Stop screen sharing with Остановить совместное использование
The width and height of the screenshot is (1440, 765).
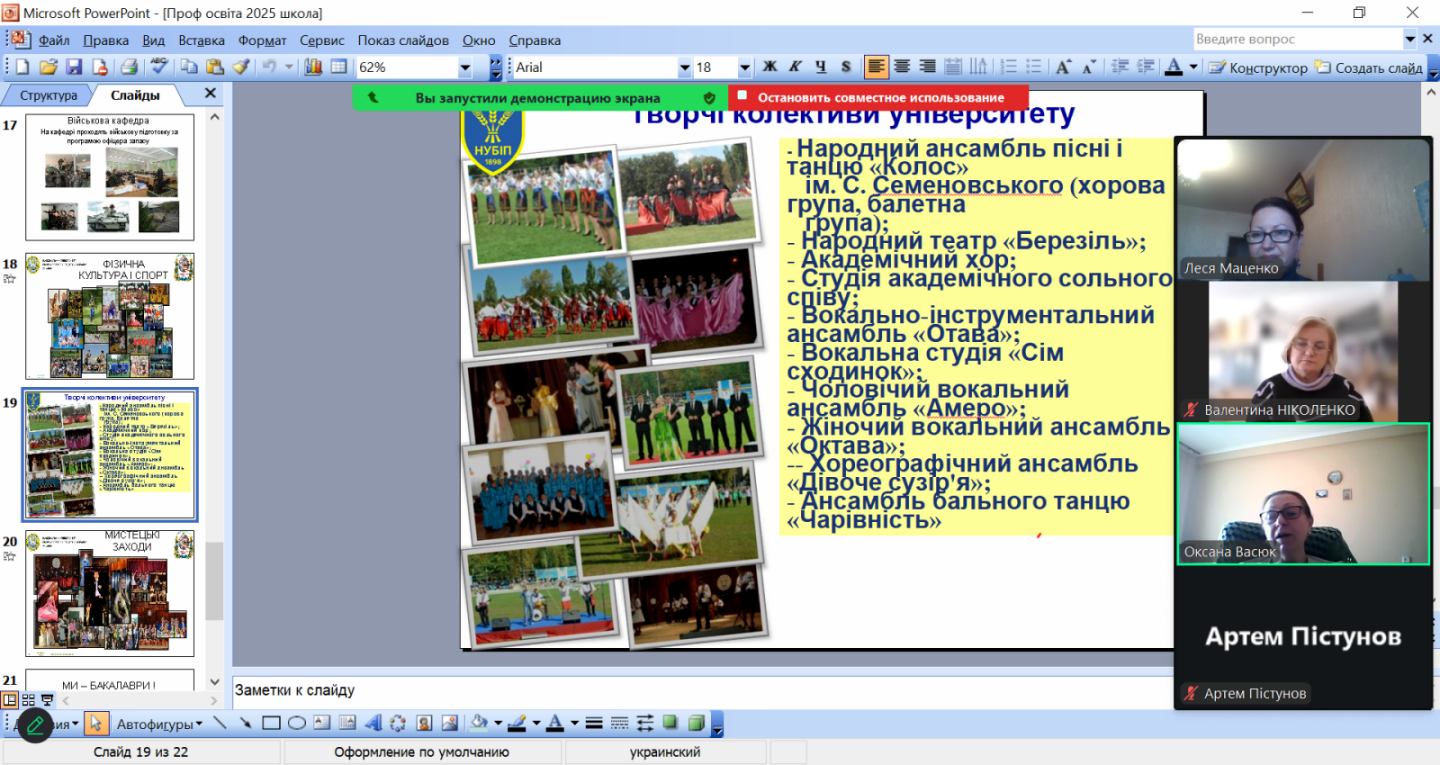pos(880,97)
